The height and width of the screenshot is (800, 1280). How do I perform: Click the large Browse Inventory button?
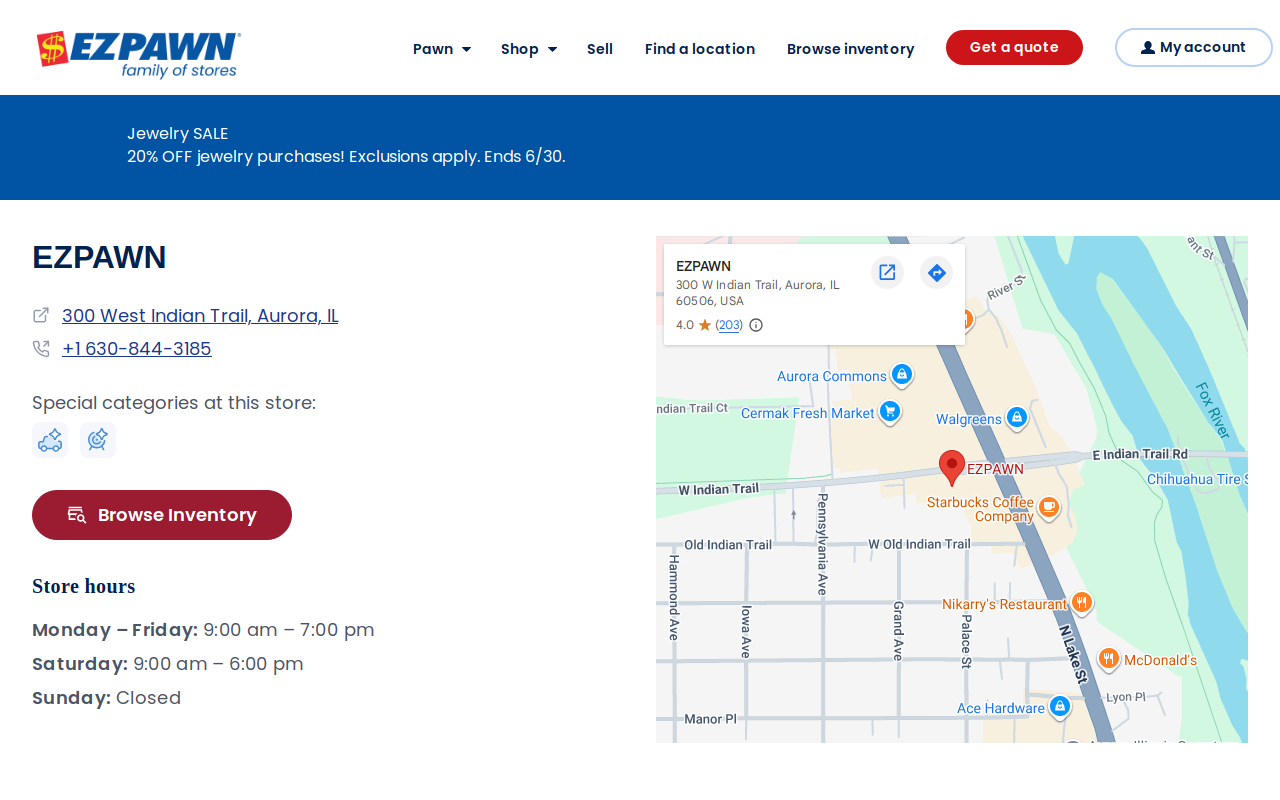[162, 515]
